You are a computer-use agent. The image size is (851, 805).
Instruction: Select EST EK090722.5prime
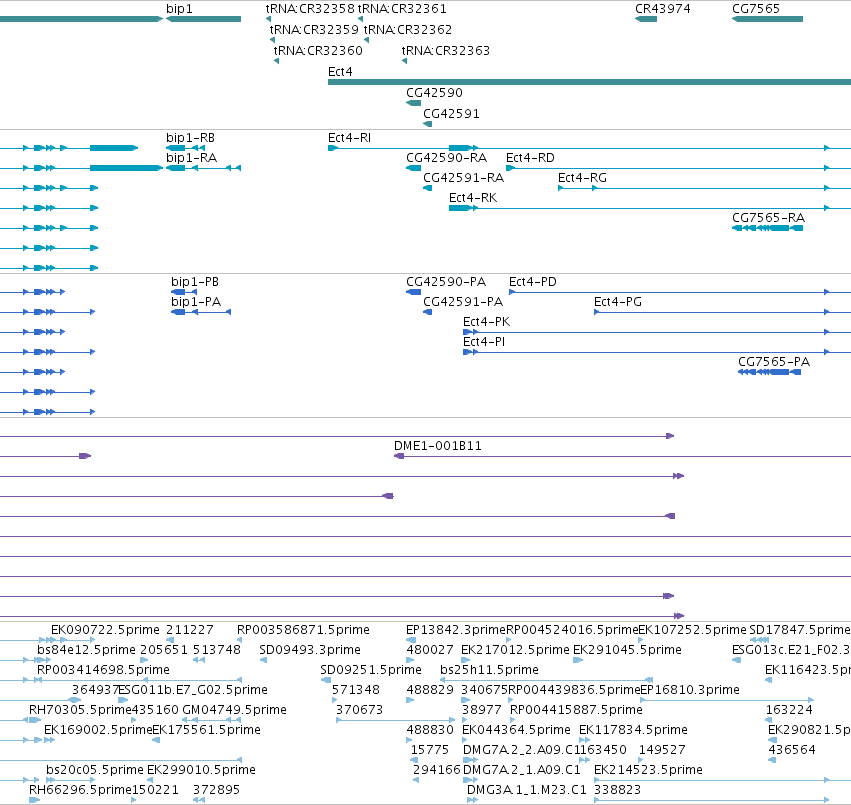tap(105, 630)
